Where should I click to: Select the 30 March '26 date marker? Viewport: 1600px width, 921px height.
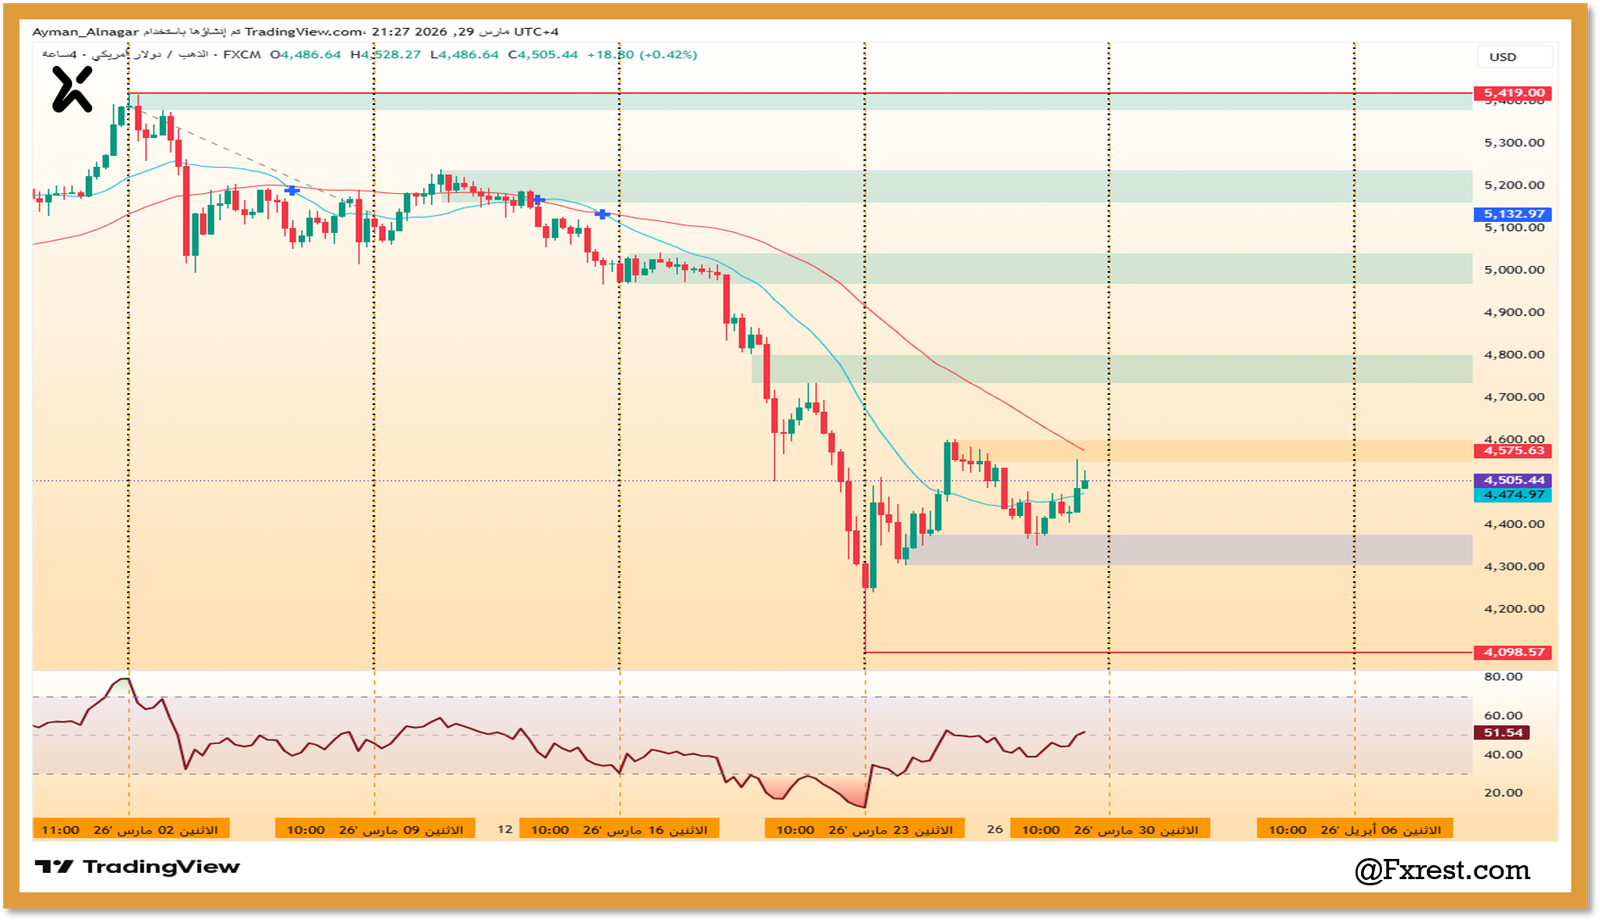(1110, 830)
